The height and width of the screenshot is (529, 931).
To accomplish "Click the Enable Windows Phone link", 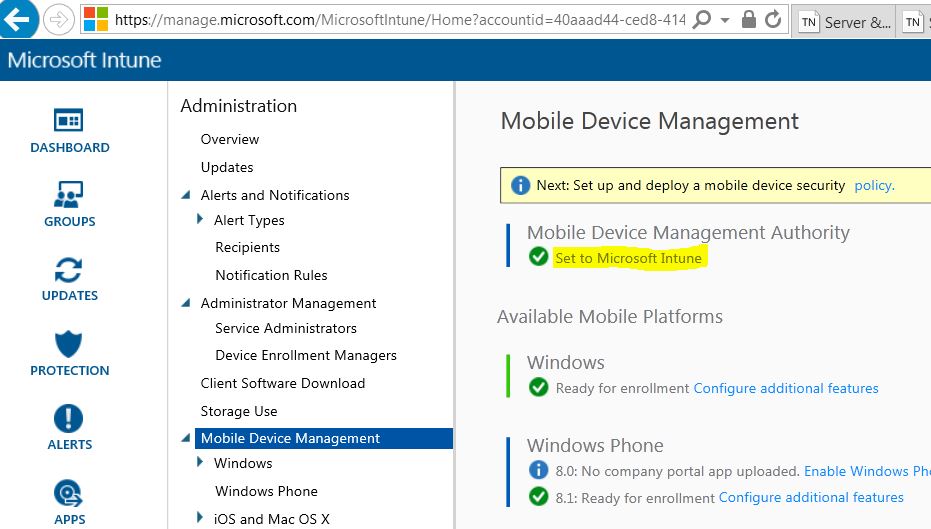I will pos(867,471).
